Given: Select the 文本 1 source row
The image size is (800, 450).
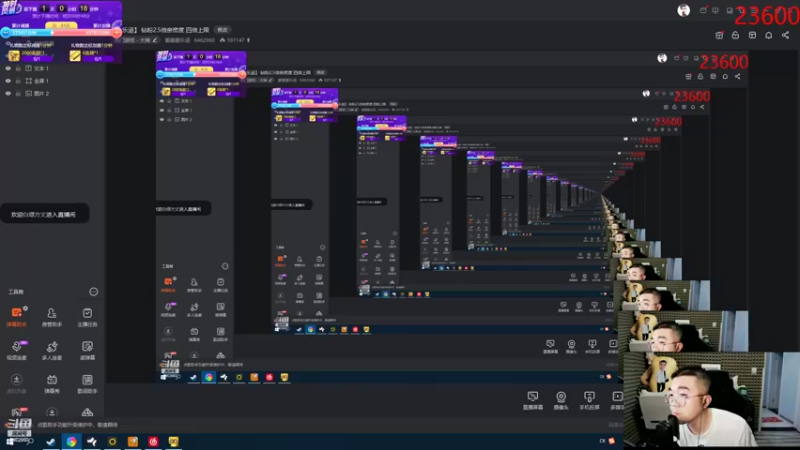Looking at the screenshot, I should [53, 68].
